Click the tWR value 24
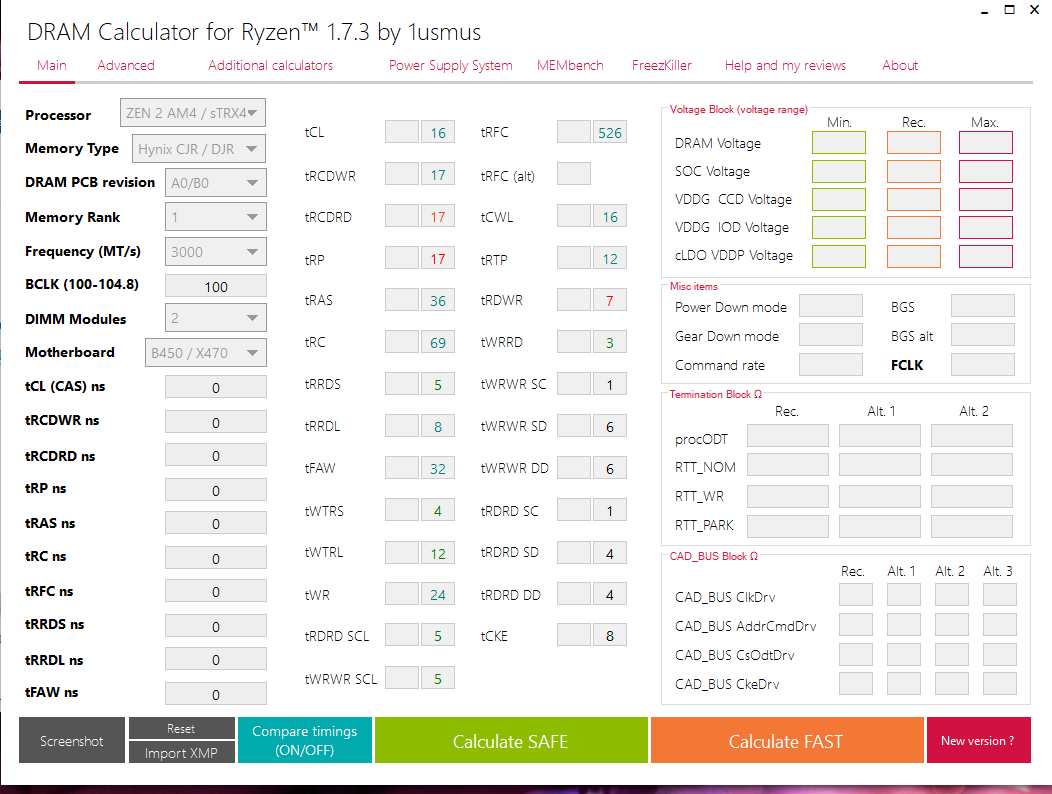 coord(438,594)
